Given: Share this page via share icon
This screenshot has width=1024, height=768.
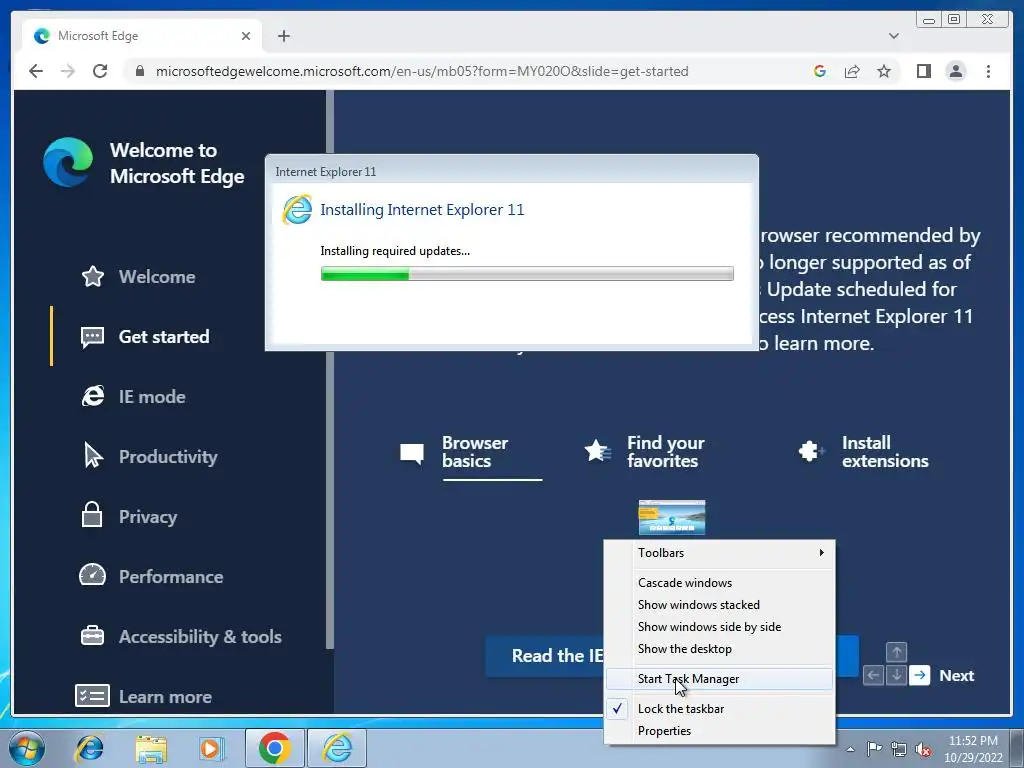Looking at the screenshot, I should pyautogui.click(x=852, y=71).
